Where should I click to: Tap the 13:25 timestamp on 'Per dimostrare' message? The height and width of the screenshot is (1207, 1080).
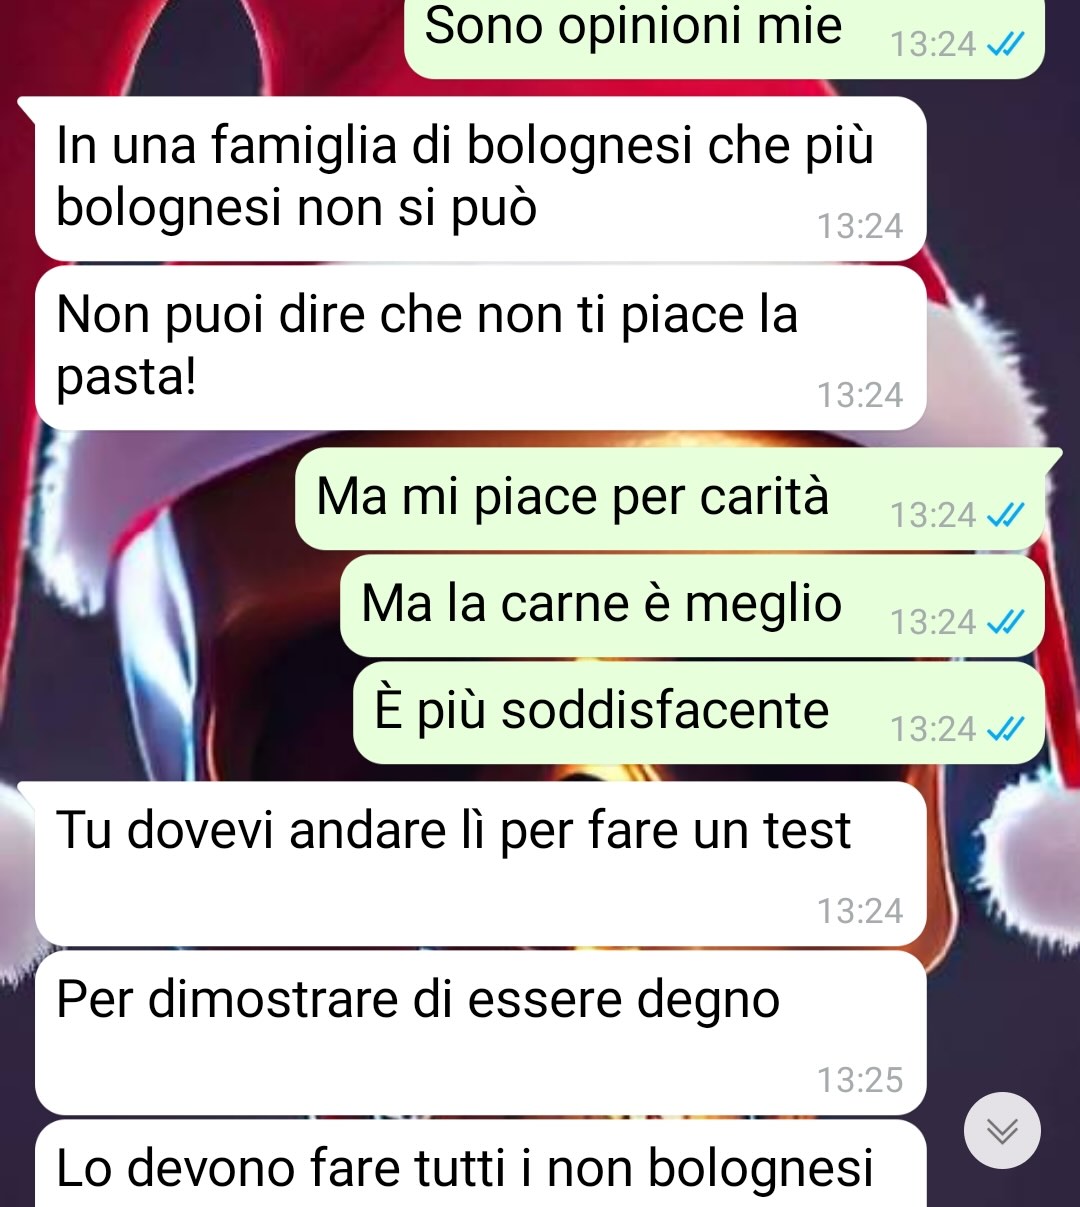[860, 1080]
